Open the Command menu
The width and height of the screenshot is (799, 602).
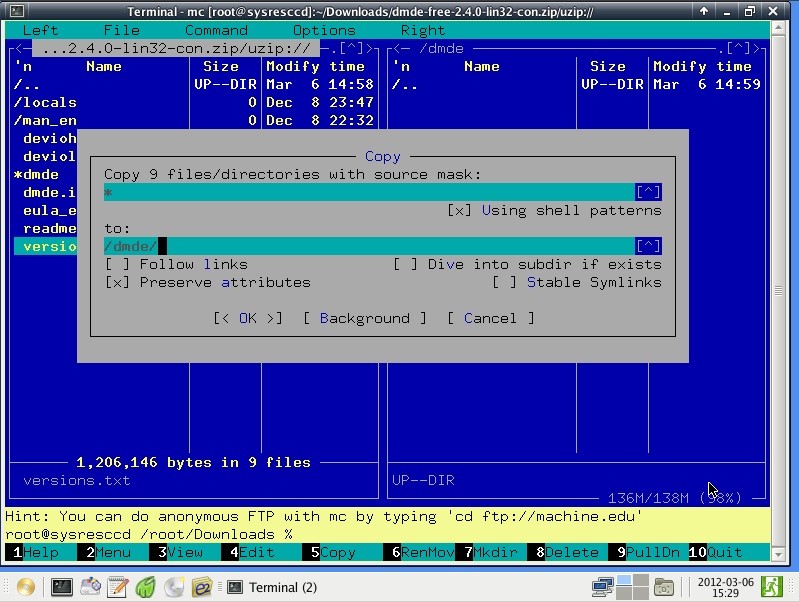(x=216, y=31)
